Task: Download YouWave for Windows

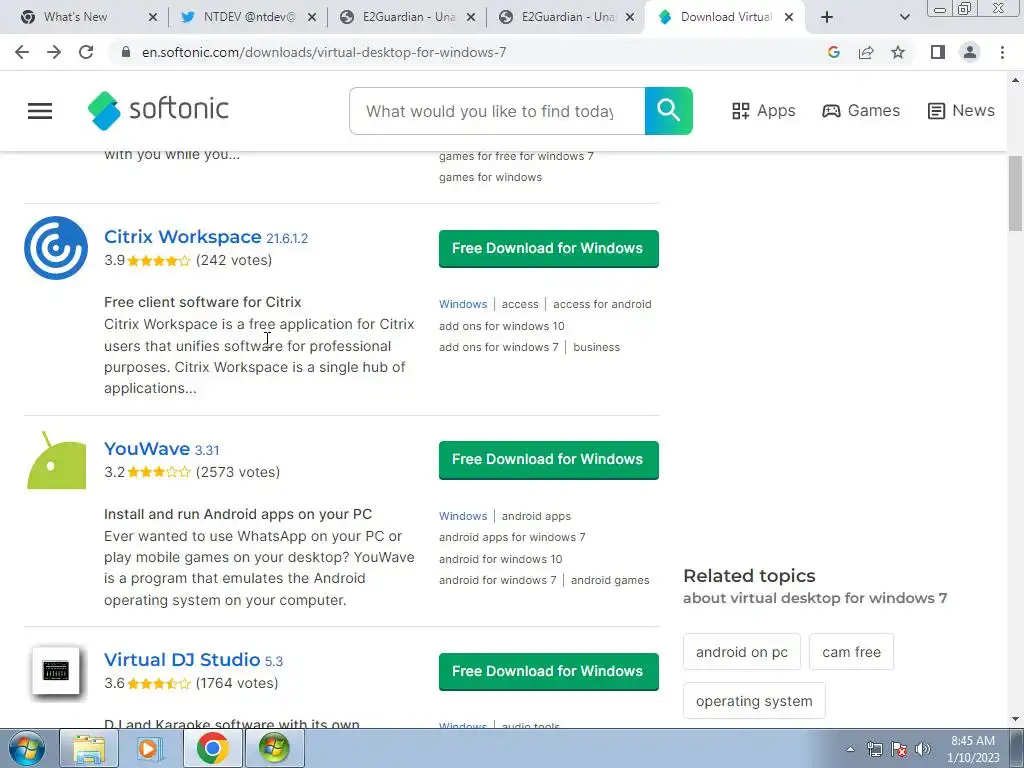Action: pyautogui.click(x=549, y=460)
